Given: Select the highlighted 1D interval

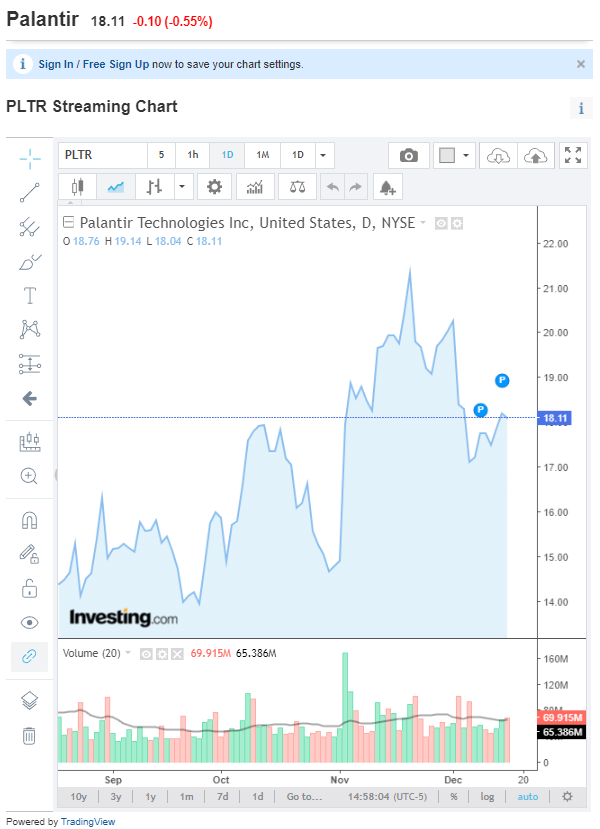Looking at the screenshot, I should pyautogui.click(x=227, y=155).
